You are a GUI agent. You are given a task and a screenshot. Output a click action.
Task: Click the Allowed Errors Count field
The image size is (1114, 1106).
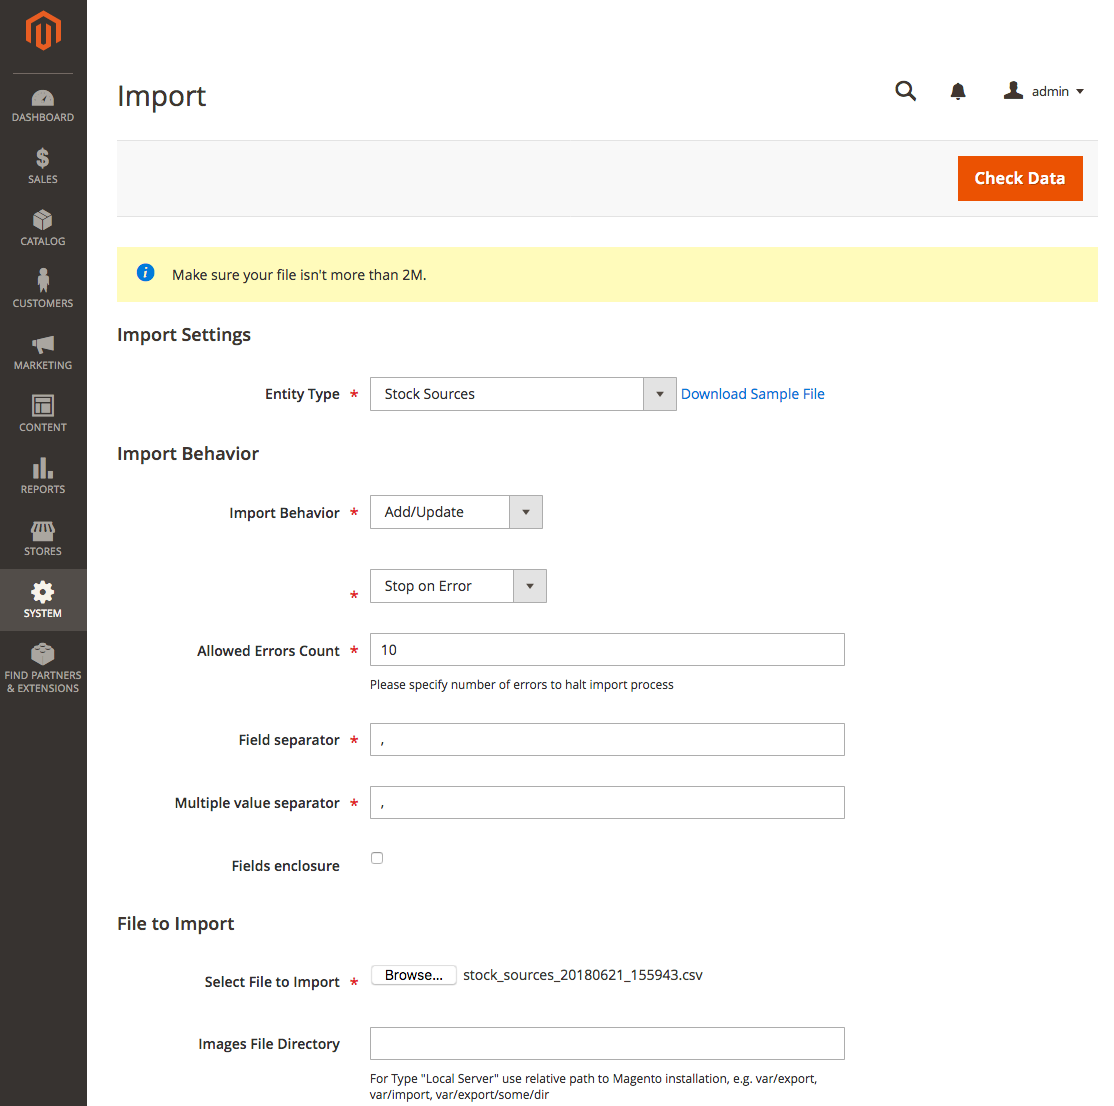point(607,650)
